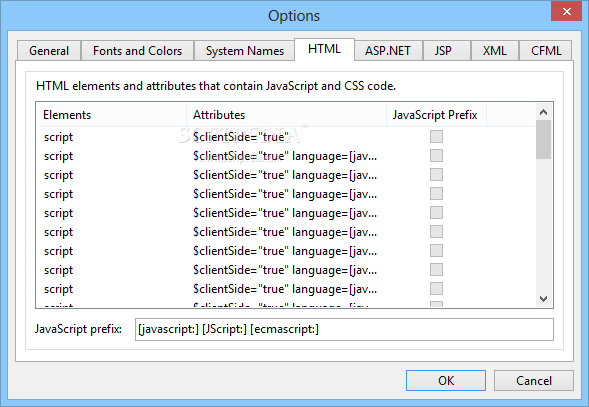The height and width of the screenshot is (407, 589).
Task: Confirm changes with the OK button
Action: click(x=446, y=381)
